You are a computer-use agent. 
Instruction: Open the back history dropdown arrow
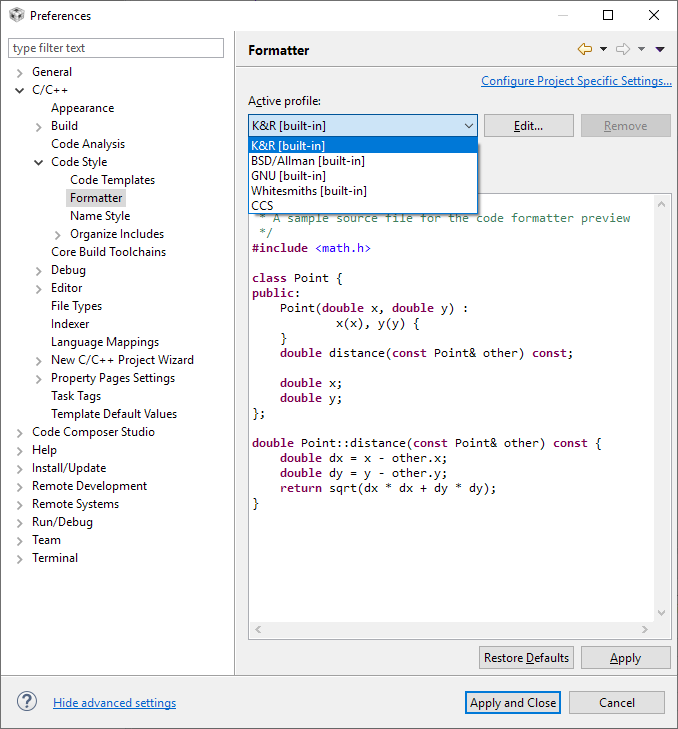pos(603,49)
